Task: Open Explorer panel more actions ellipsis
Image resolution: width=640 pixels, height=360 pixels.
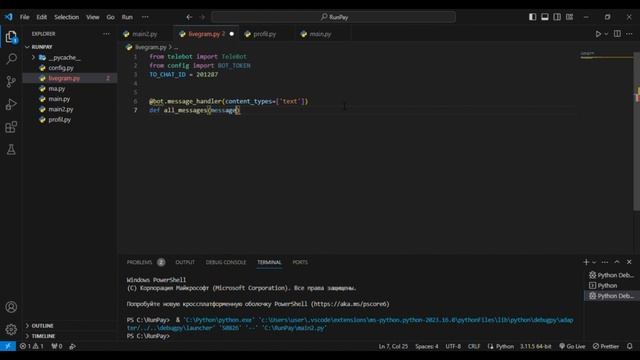Action: tap(107, 34)
